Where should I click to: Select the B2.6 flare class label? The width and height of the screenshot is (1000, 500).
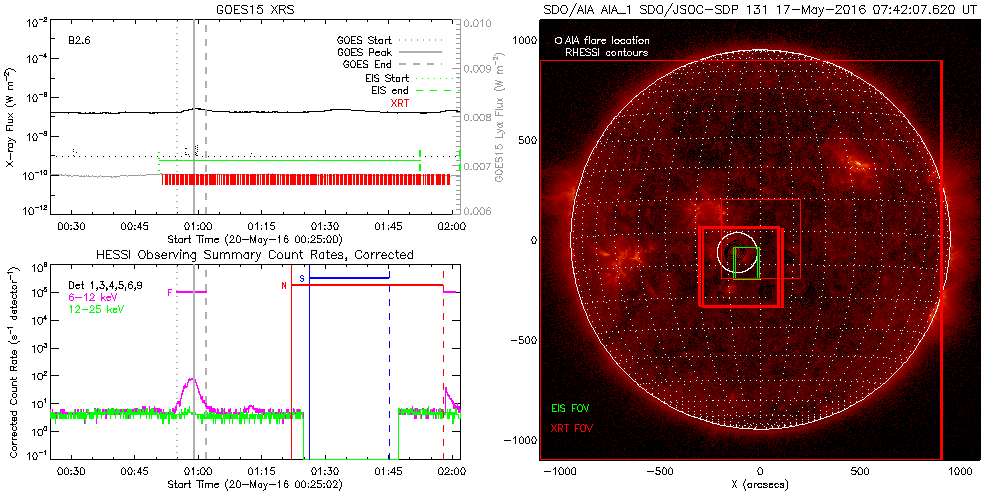[x=80, y=41]
